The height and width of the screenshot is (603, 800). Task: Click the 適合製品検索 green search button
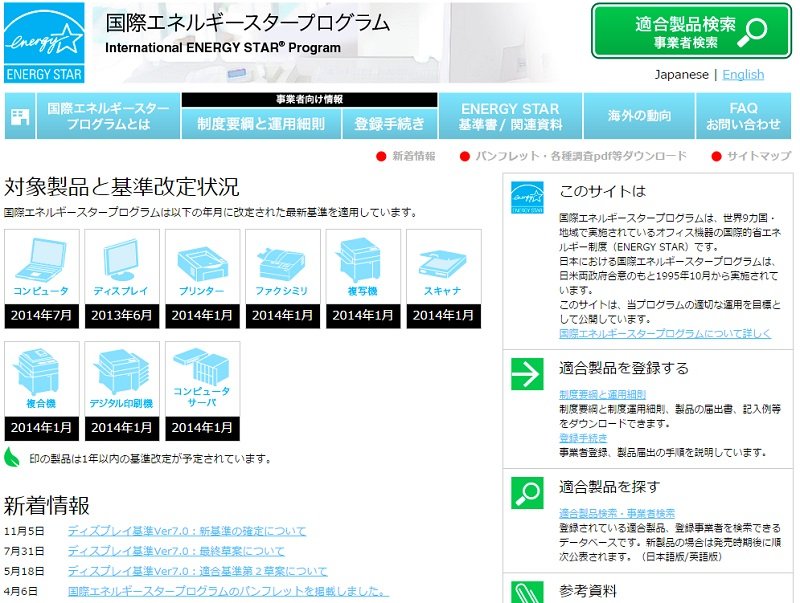point(691,32)
